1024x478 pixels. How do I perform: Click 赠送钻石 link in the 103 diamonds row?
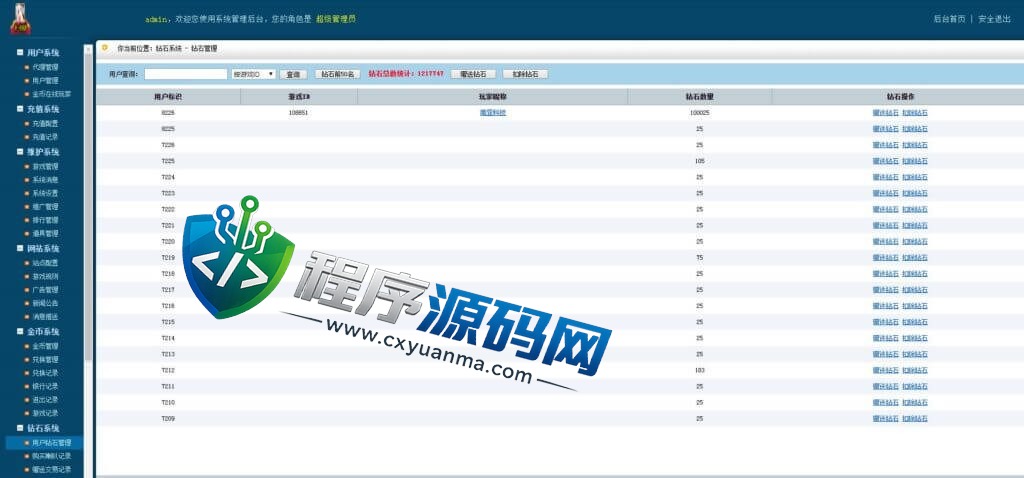pos(886,370)
